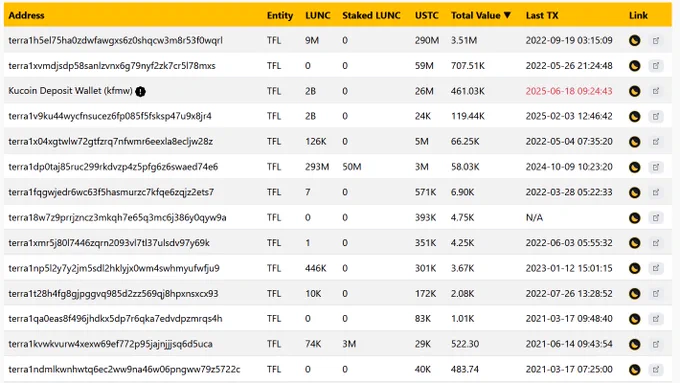The width and height of the screenshot is (680, 383).
Task: Click USTC value 290M
Action: tap(427, 40)
